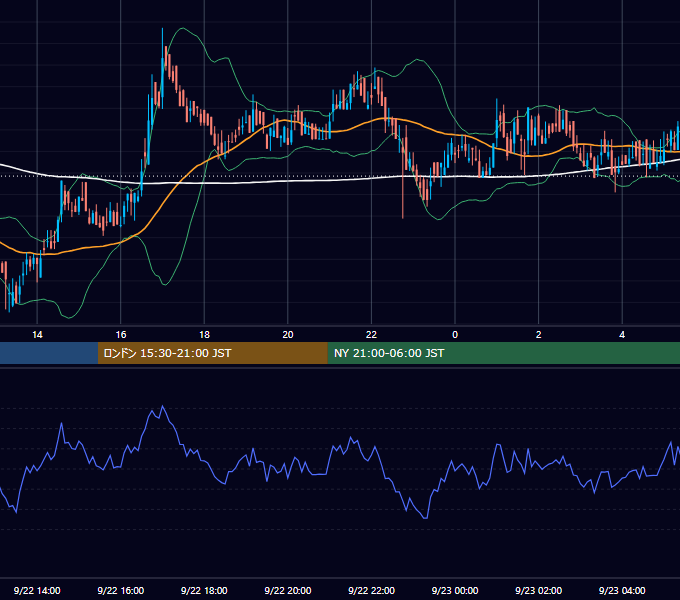
Task: Click the time axis label 2
Action: click(539, 335)
